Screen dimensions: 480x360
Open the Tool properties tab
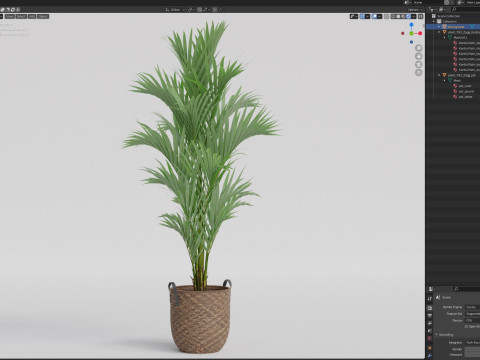tap(430, 299)
